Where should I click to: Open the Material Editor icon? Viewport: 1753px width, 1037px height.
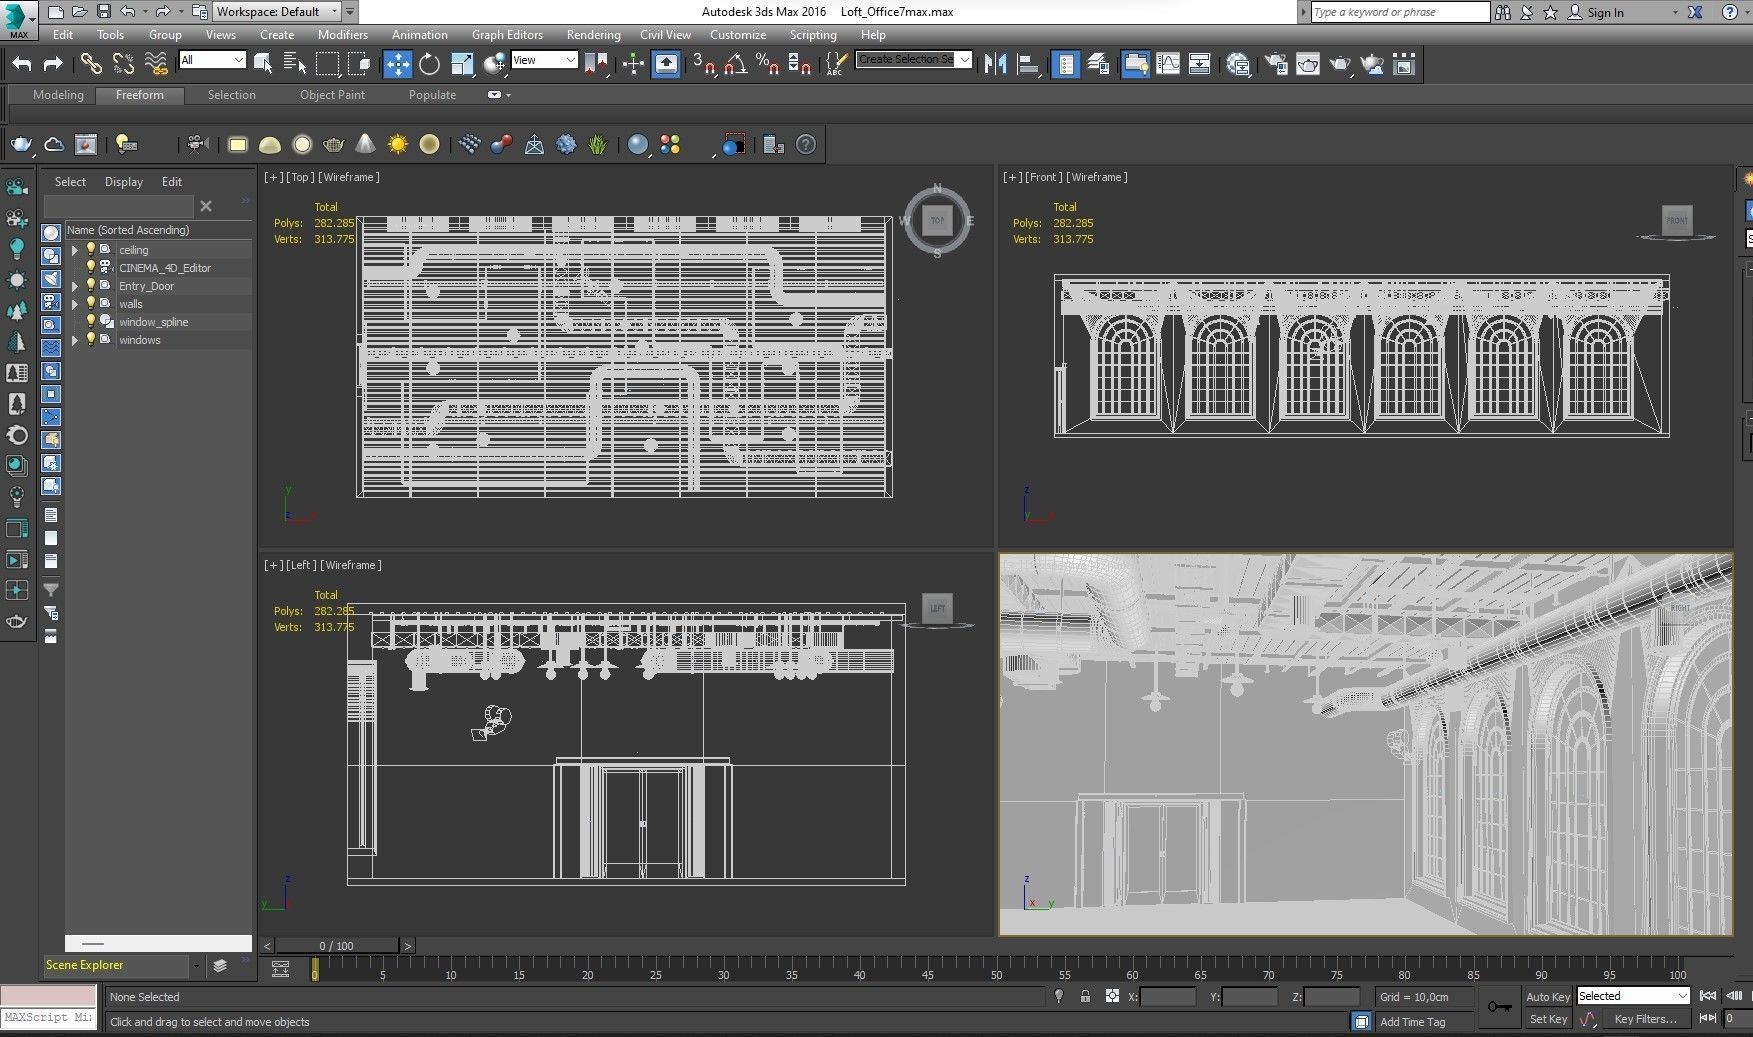click(x=1238, y=64)
